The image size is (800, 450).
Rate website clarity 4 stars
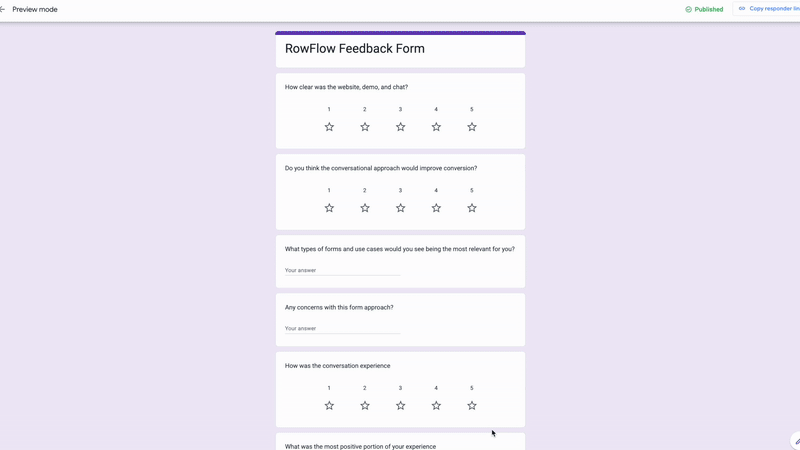click(x=436, y=127)
